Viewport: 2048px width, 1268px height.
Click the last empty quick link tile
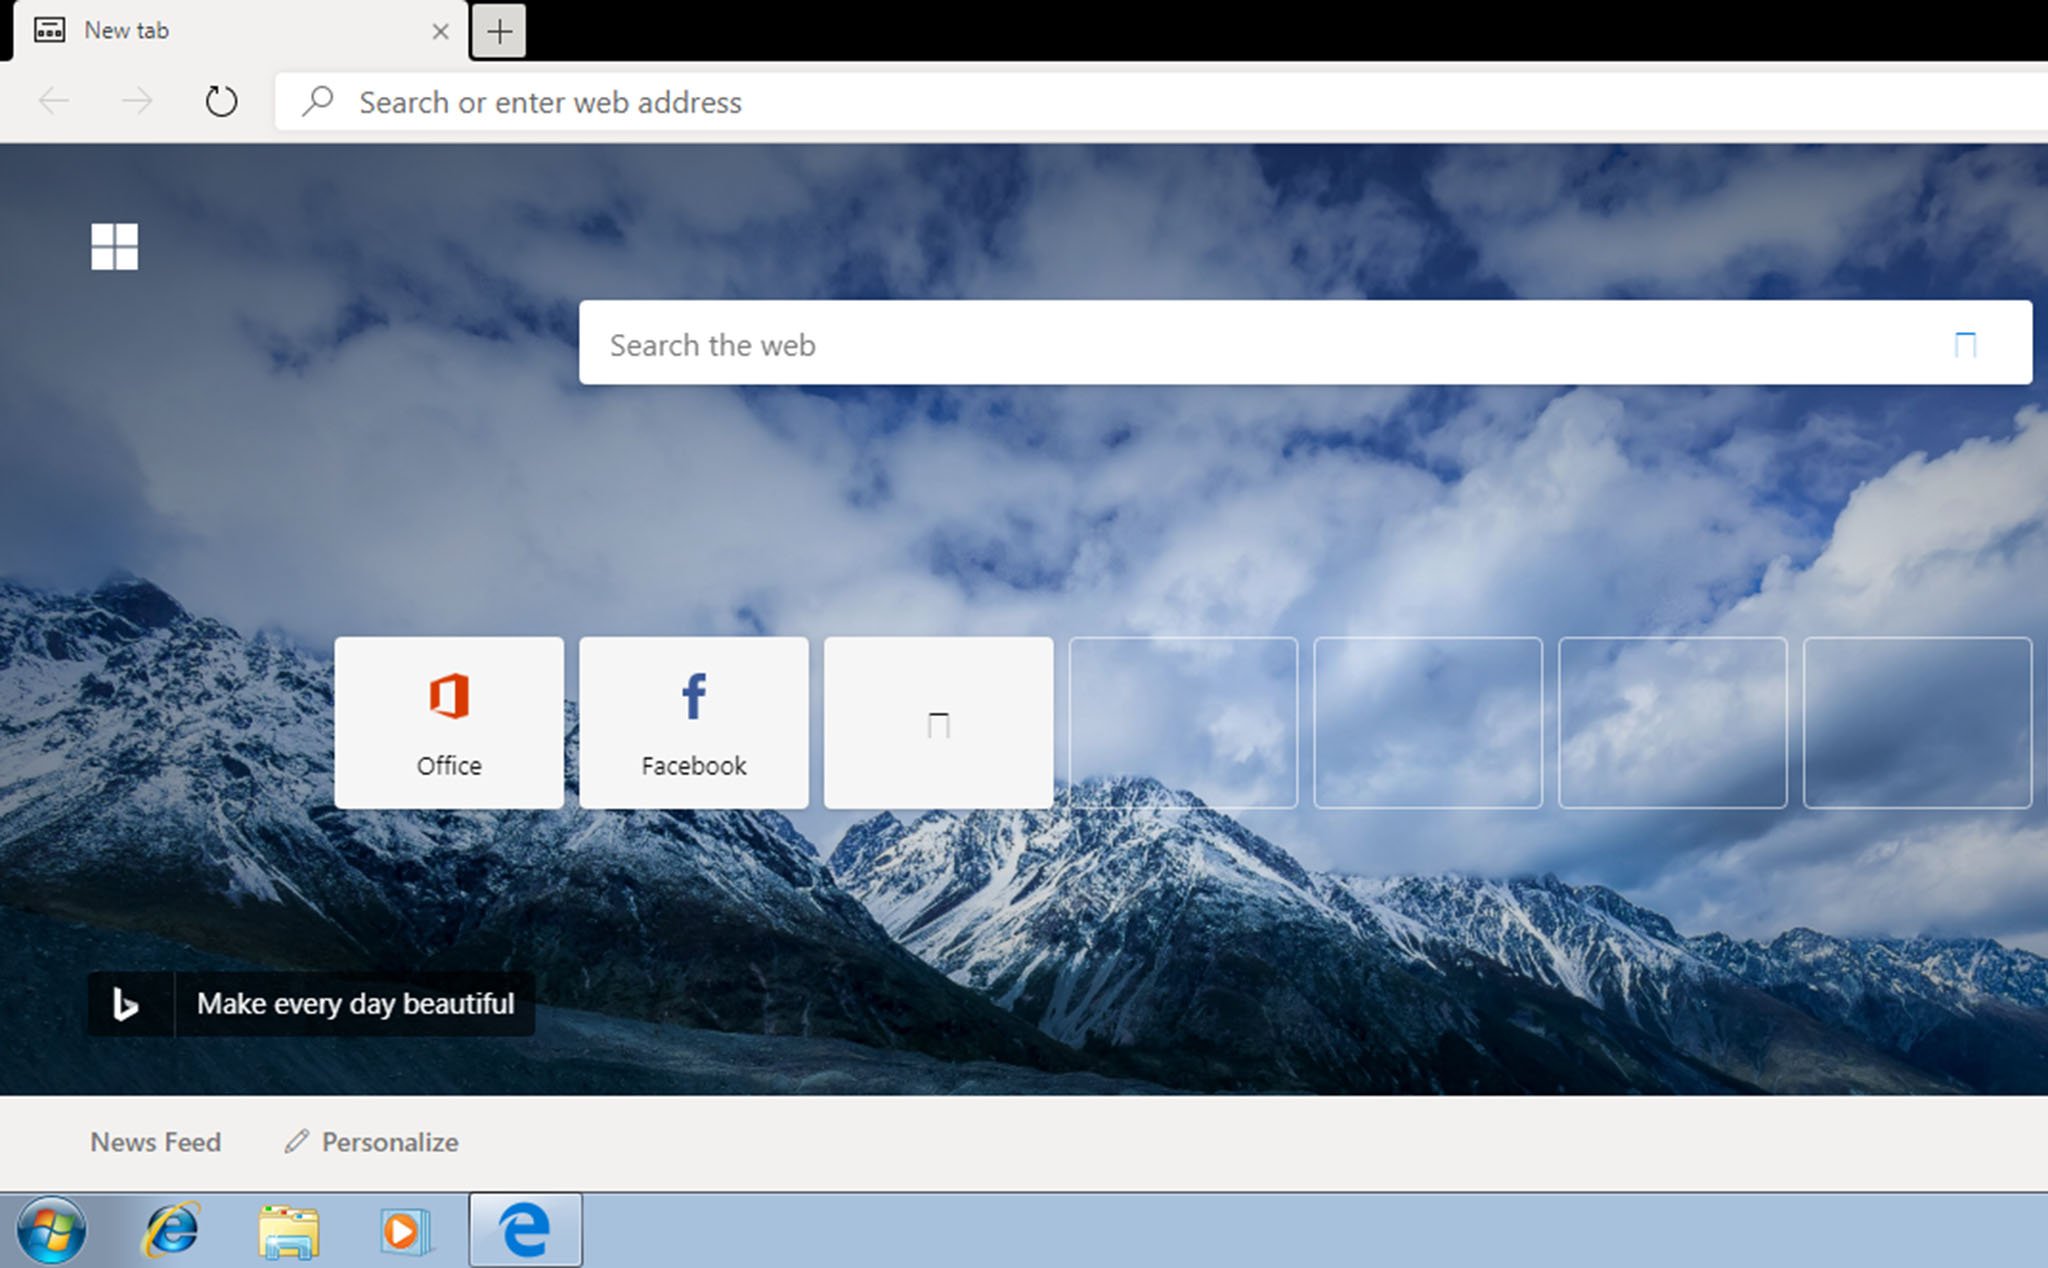pyautogui.click(x=1917, y=722)
